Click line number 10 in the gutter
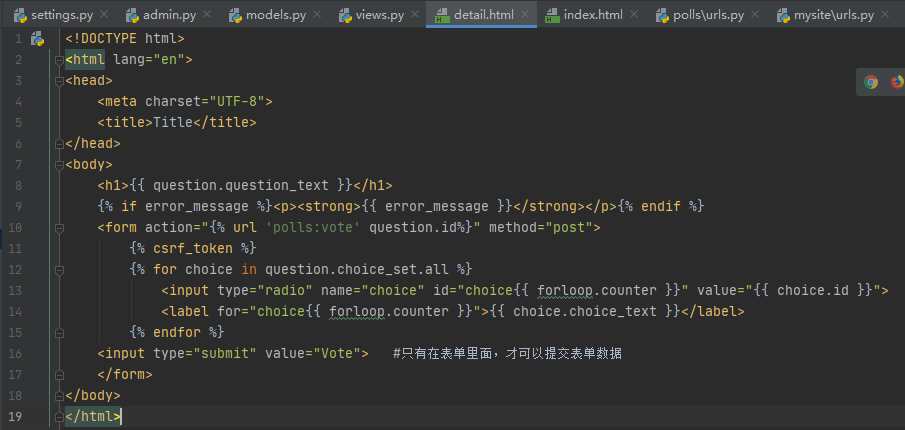This screenshot has width=905, height=430. pos(16,227)
